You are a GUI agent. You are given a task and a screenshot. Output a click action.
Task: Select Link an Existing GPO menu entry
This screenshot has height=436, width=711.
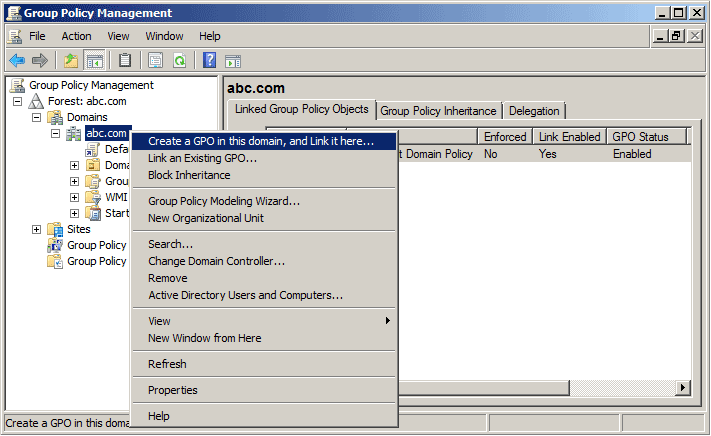[x=202, y=158]
